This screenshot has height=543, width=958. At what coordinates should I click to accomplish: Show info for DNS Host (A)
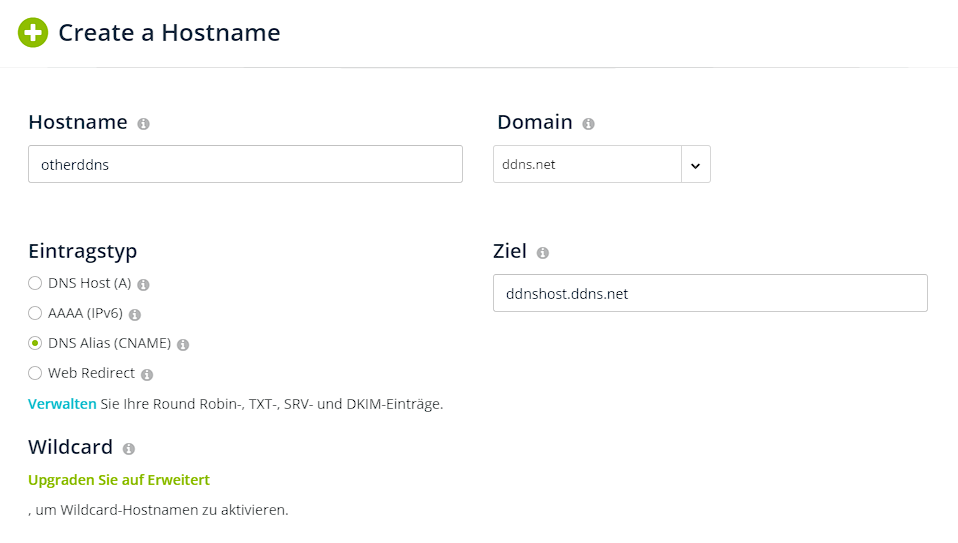[x=143, y=285]
